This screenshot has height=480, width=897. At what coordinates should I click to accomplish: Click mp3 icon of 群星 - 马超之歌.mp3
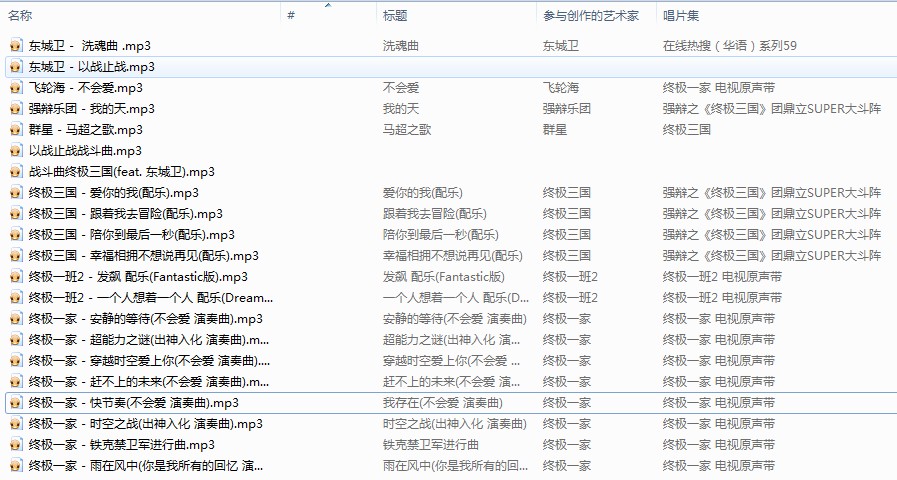coord(17,130)
